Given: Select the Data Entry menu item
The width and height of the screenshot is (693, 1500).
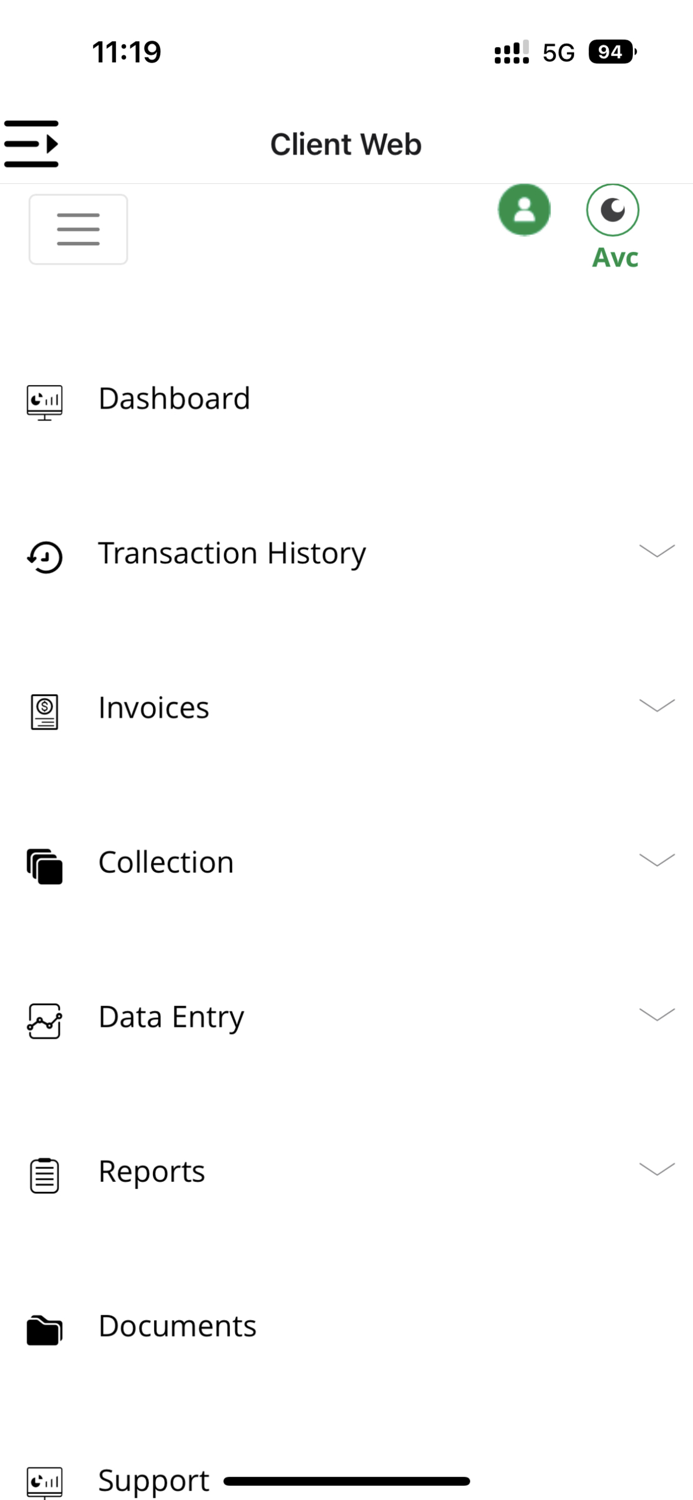Looking at the screenshot, I should pyautogui.click(x=170, y=1018).
